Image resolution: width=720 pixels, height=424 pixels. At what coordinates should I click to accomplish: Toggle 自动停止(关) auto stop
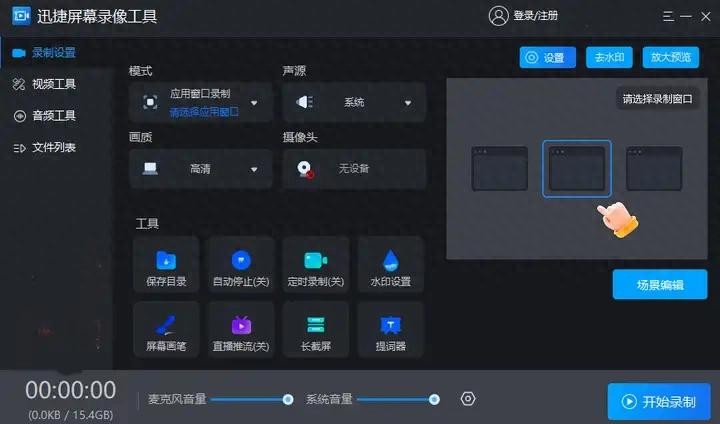tap(241, 266)
